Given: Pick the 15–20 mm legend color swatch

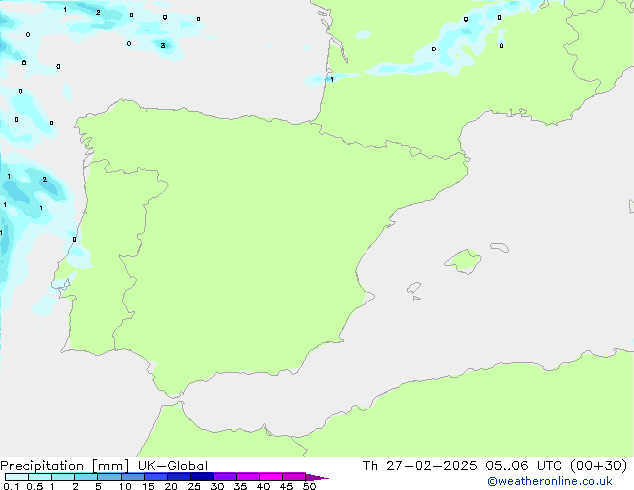Looking at the screenshot, I should pyautogui.click(x=156, y=477).
